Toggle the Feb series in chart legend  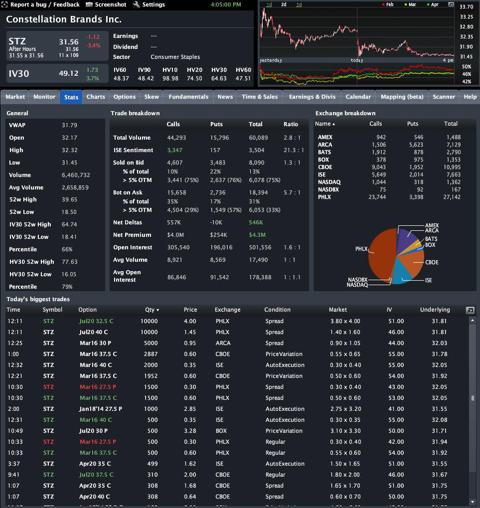[388, 5]
